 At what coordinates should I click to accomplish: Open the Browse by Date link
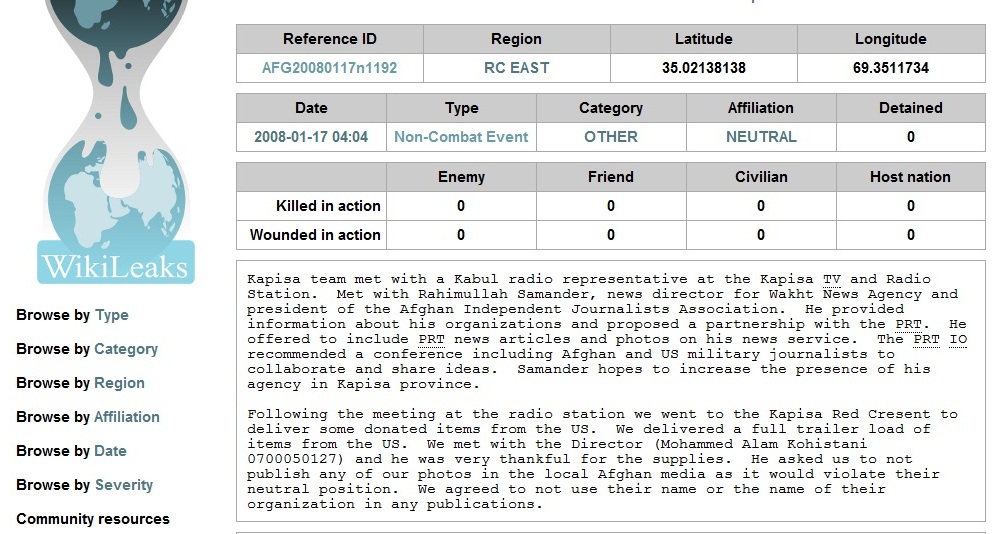click(110, 451)
